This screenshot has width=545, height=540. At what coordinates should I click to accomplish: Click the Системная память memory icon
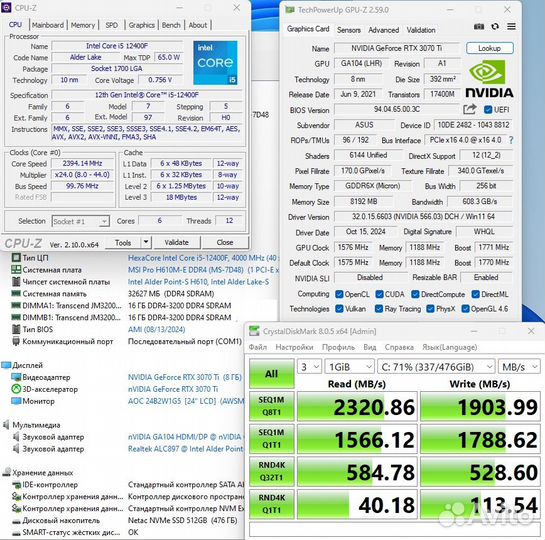(x=16, y=293)
